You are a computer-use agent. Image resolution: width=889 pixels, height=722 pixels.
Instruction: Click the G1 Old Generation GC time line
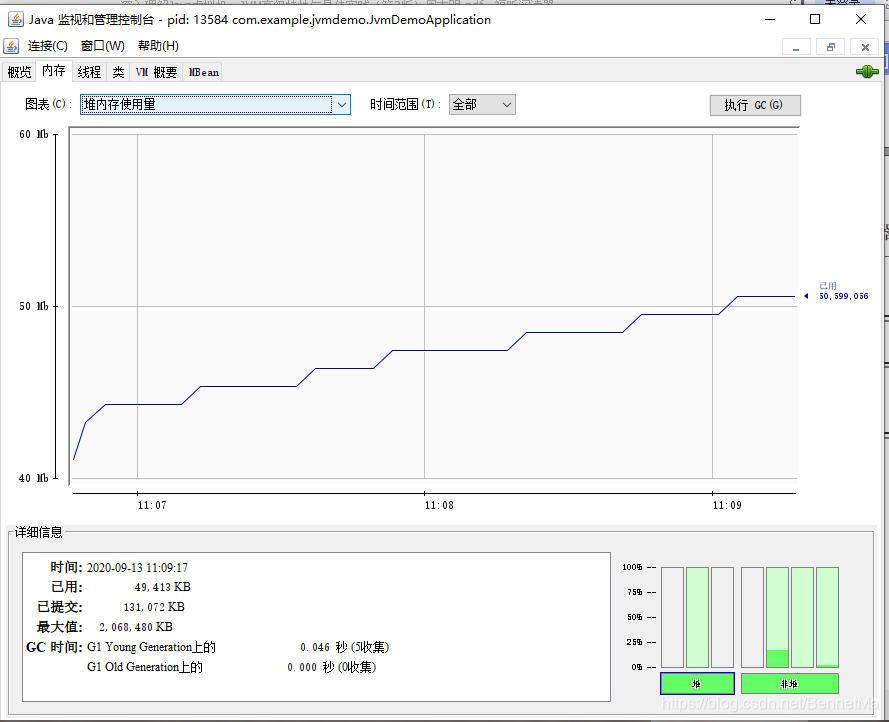coord(231,667)
